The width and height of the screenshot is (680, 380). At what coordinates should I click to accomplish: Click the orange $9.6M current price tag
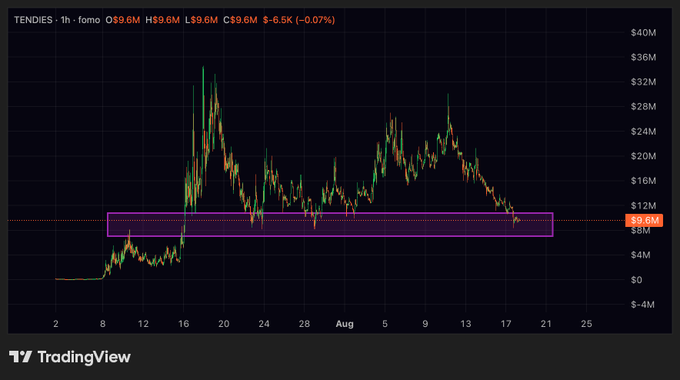644,220
